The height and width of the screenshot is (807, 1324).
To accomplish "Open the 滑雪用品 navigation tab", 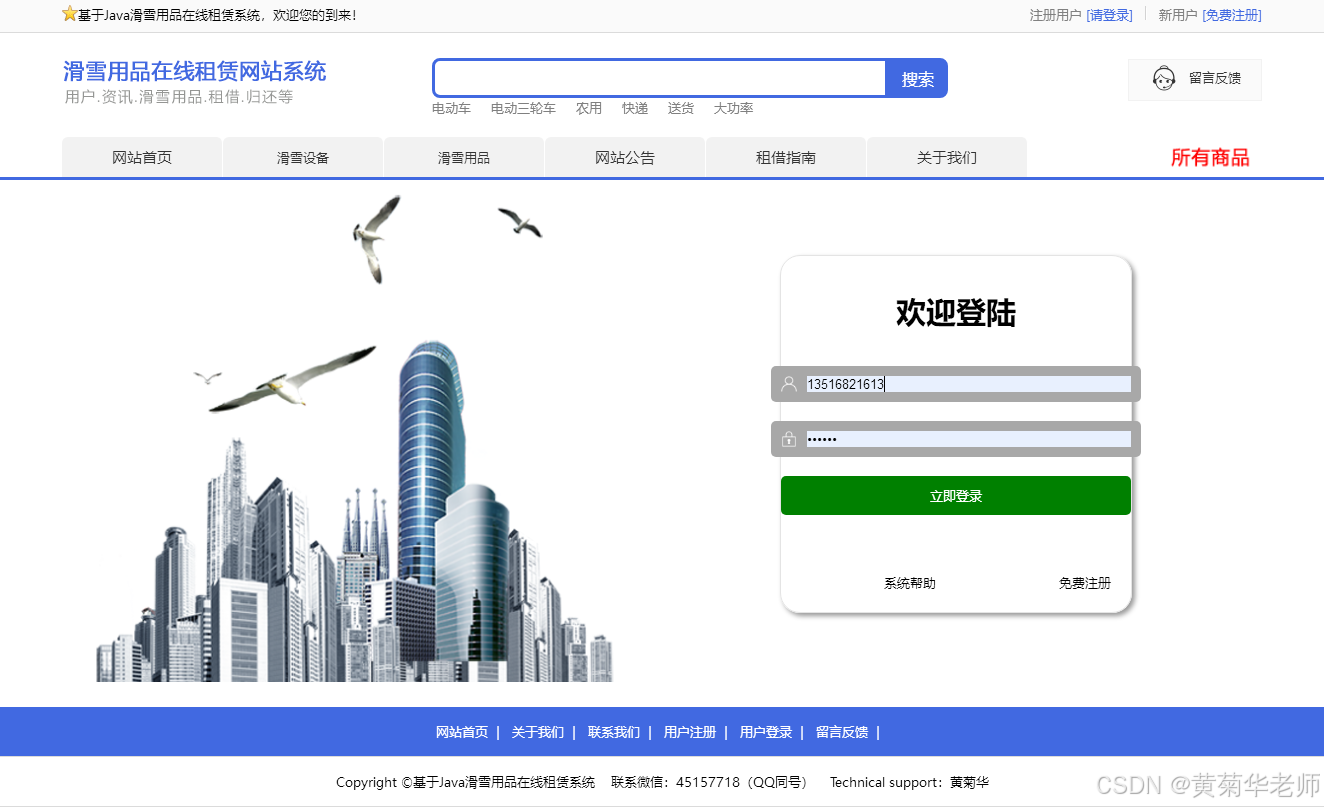I will tap(464, 157).
